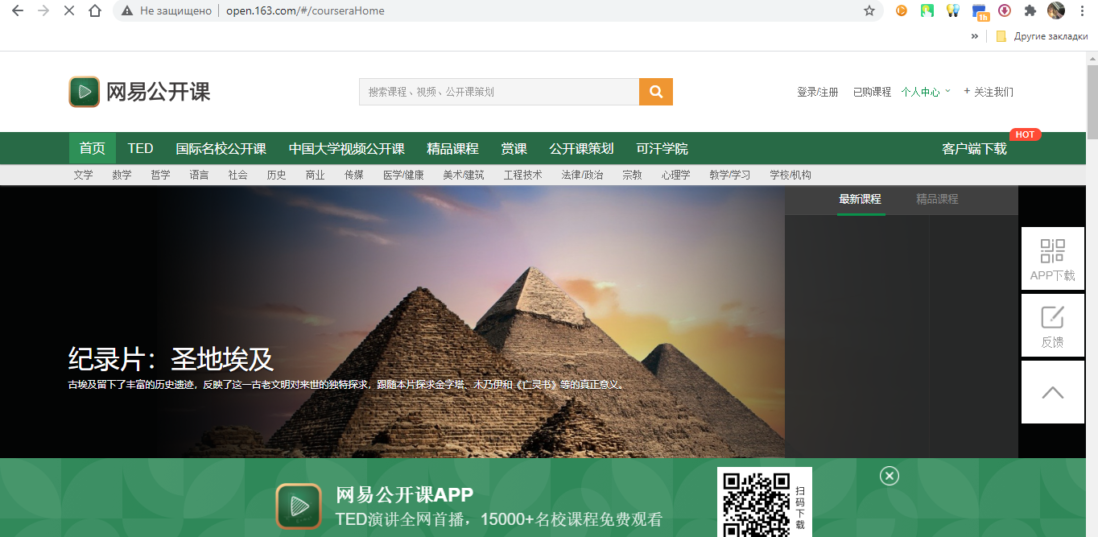Screen dimensions: 1098x537
Task: Open the TED navigation tab
Action: (x=140, y=148)
